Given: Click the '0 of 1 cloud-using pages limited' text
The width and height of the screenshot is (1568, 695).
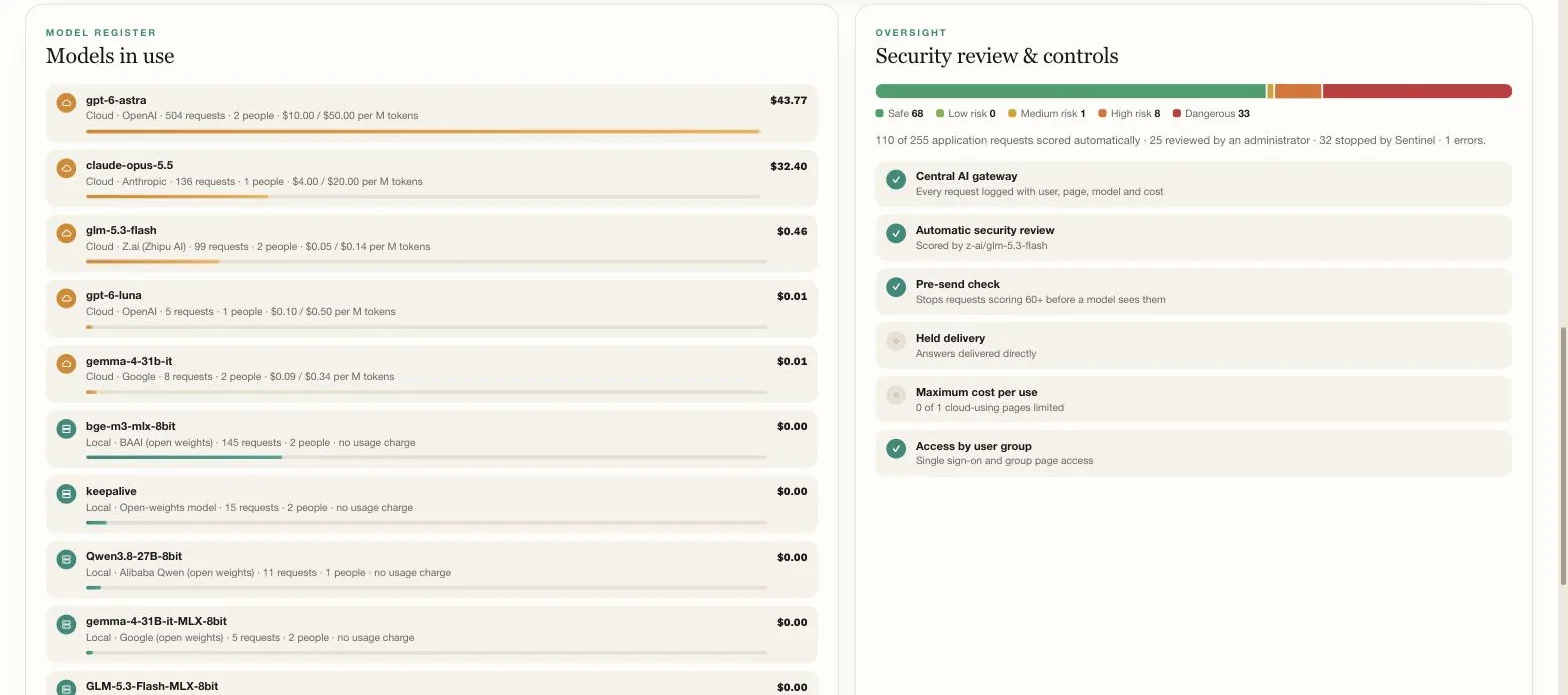Looking at the screenshot, I should click(x=989, y=407).
